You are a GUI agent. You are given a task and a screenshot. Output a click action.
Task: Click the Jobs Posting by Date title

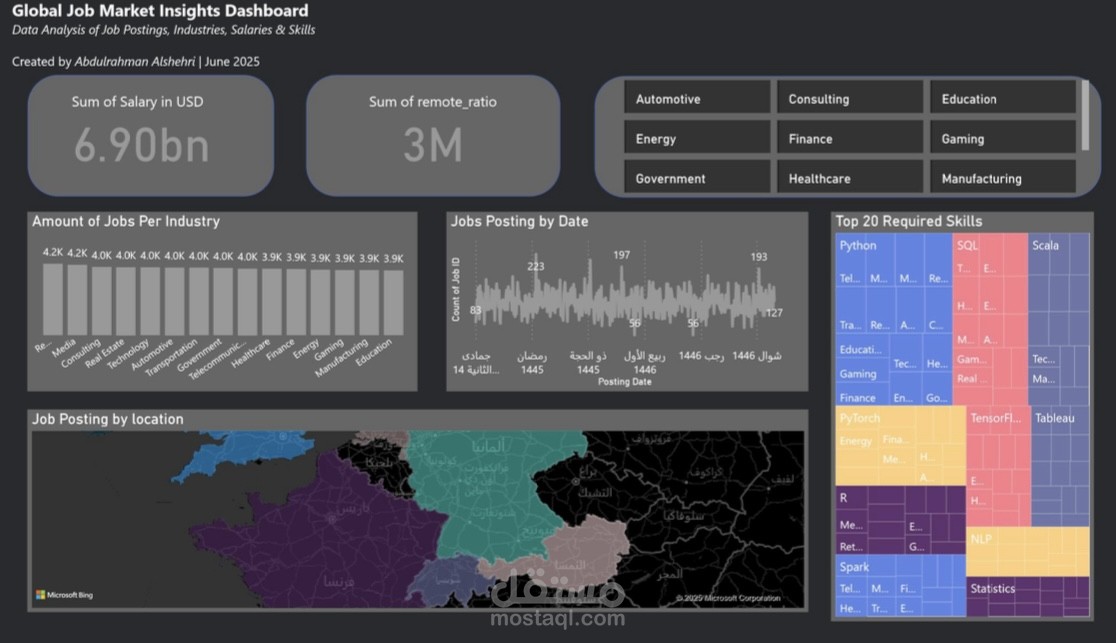point(520,221)
